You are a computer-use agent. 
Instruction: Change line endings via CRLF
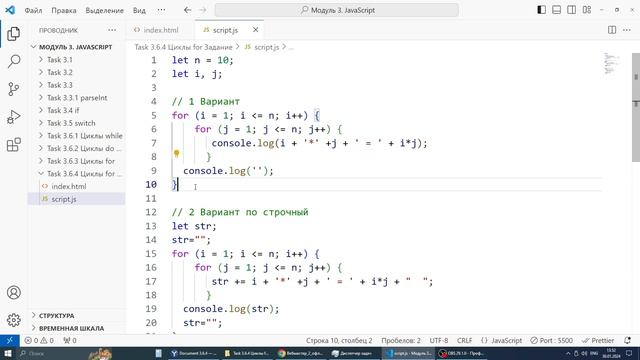tap(464, 340)
